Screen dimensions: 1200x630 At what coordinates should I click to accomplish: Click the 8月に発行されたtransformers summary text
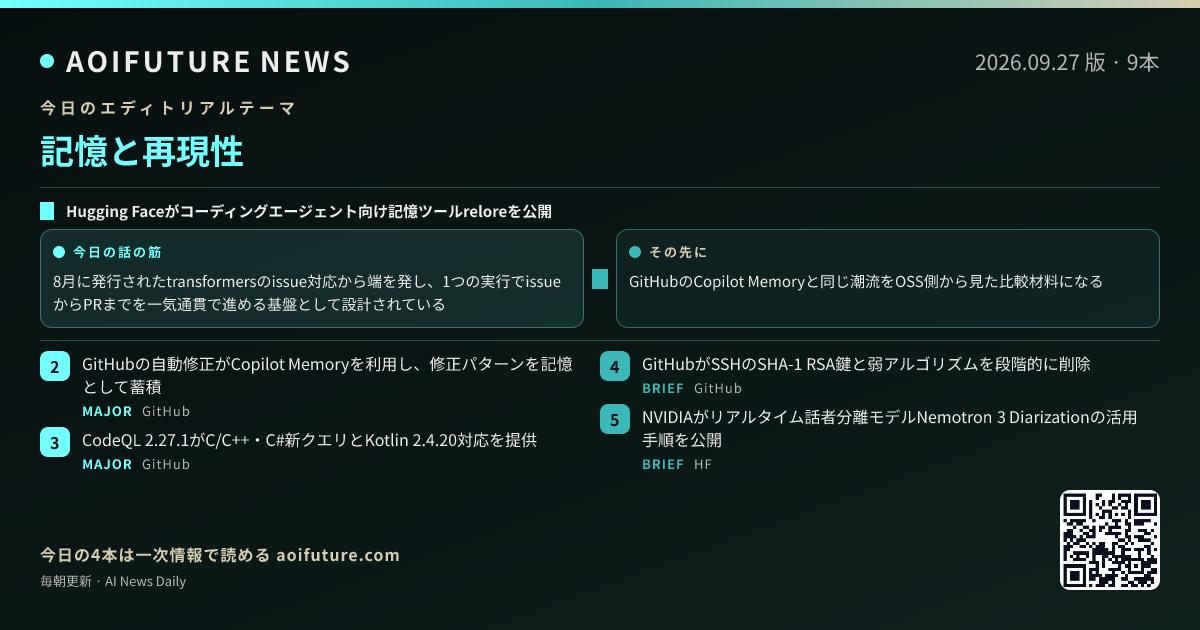[x=307, y=293]
